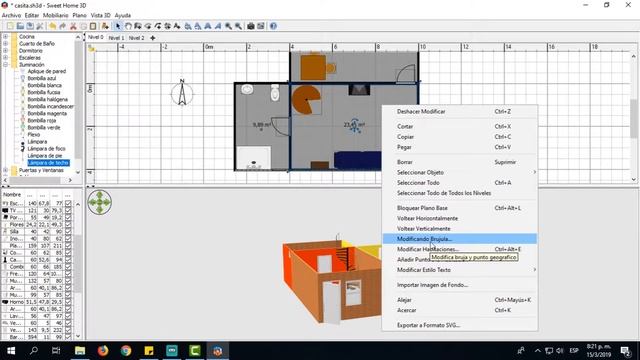Toggle visibility checkbox of the Combi row
The image size is (640, 360).
point(68,267)
